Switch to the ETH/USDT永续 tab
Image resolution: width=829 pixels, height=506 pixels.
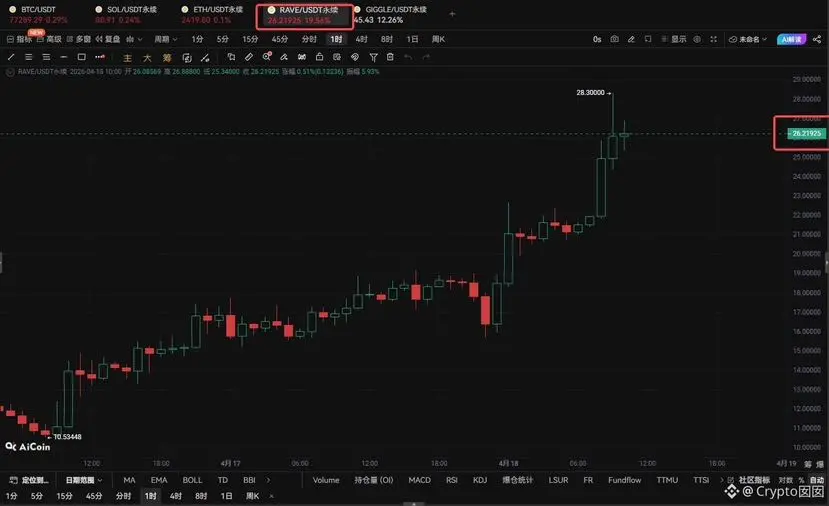(x=212, y=15)
